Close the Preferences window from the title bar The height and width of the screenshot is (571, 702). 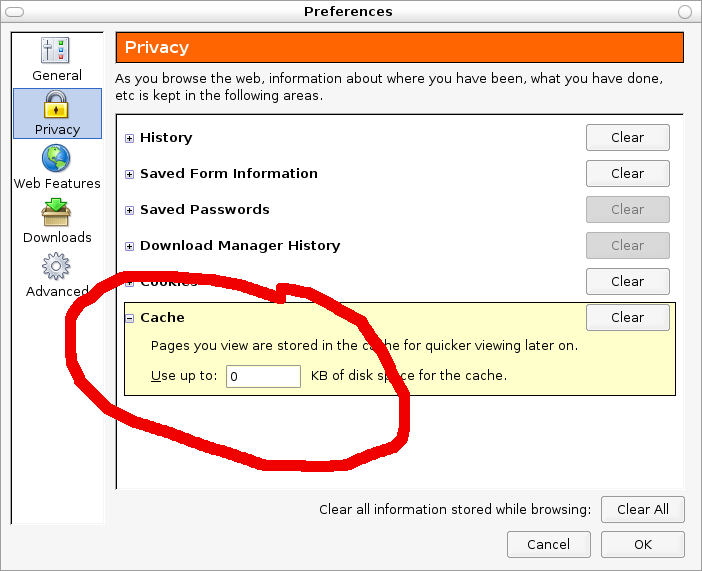[x=685, y=12]
